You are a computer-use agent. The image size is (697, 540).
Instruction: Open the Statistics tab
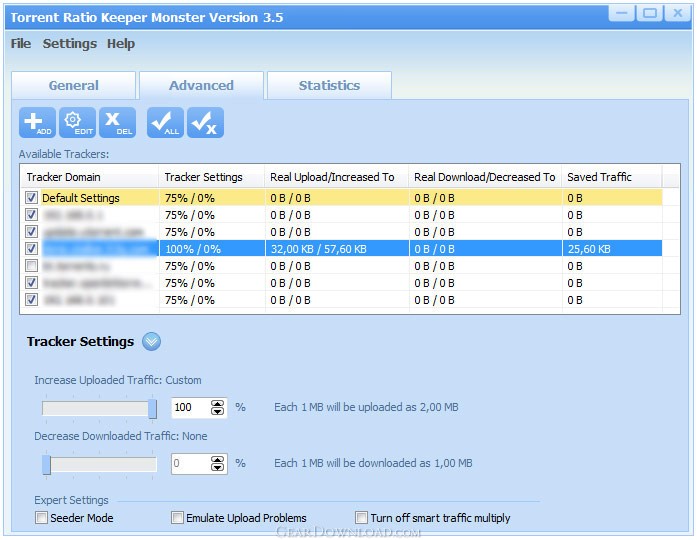click(x=329, y=86)
